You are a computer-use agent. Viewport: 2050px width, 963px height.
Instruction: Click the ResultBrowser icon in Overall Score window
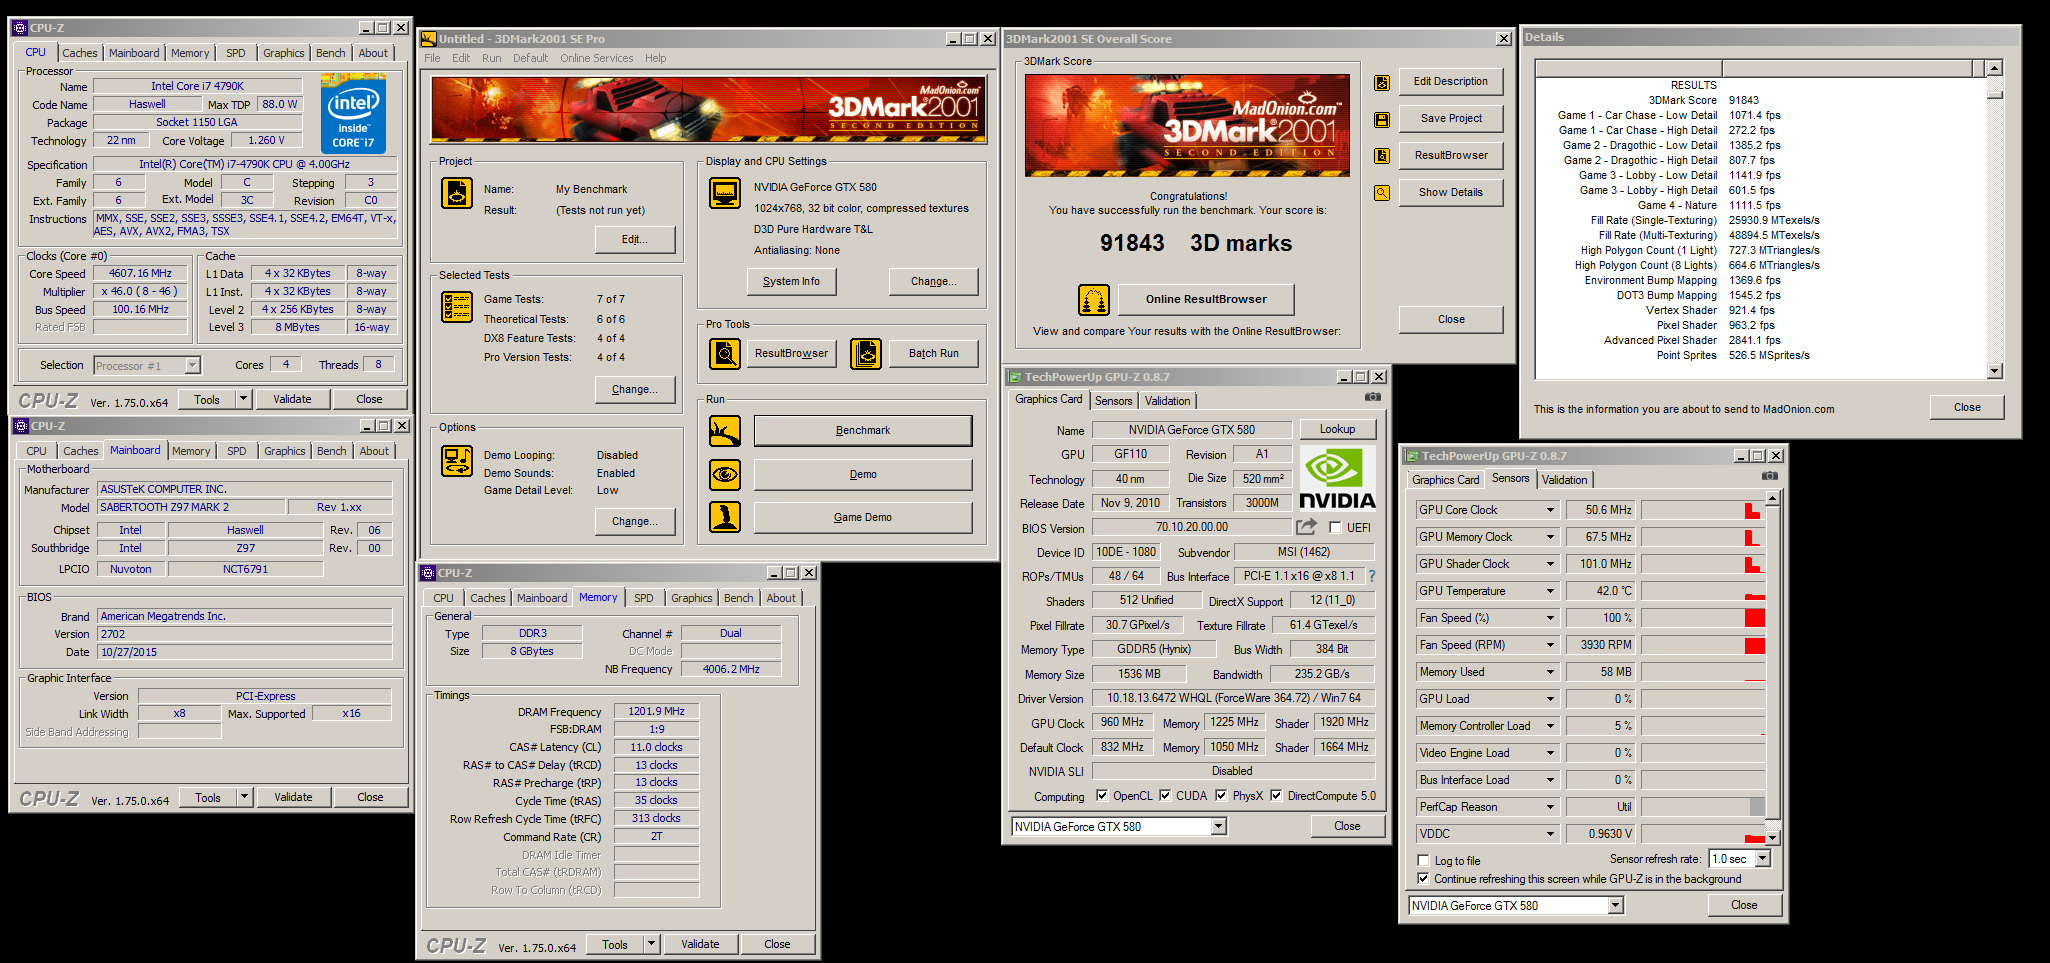click(1382, 156)
